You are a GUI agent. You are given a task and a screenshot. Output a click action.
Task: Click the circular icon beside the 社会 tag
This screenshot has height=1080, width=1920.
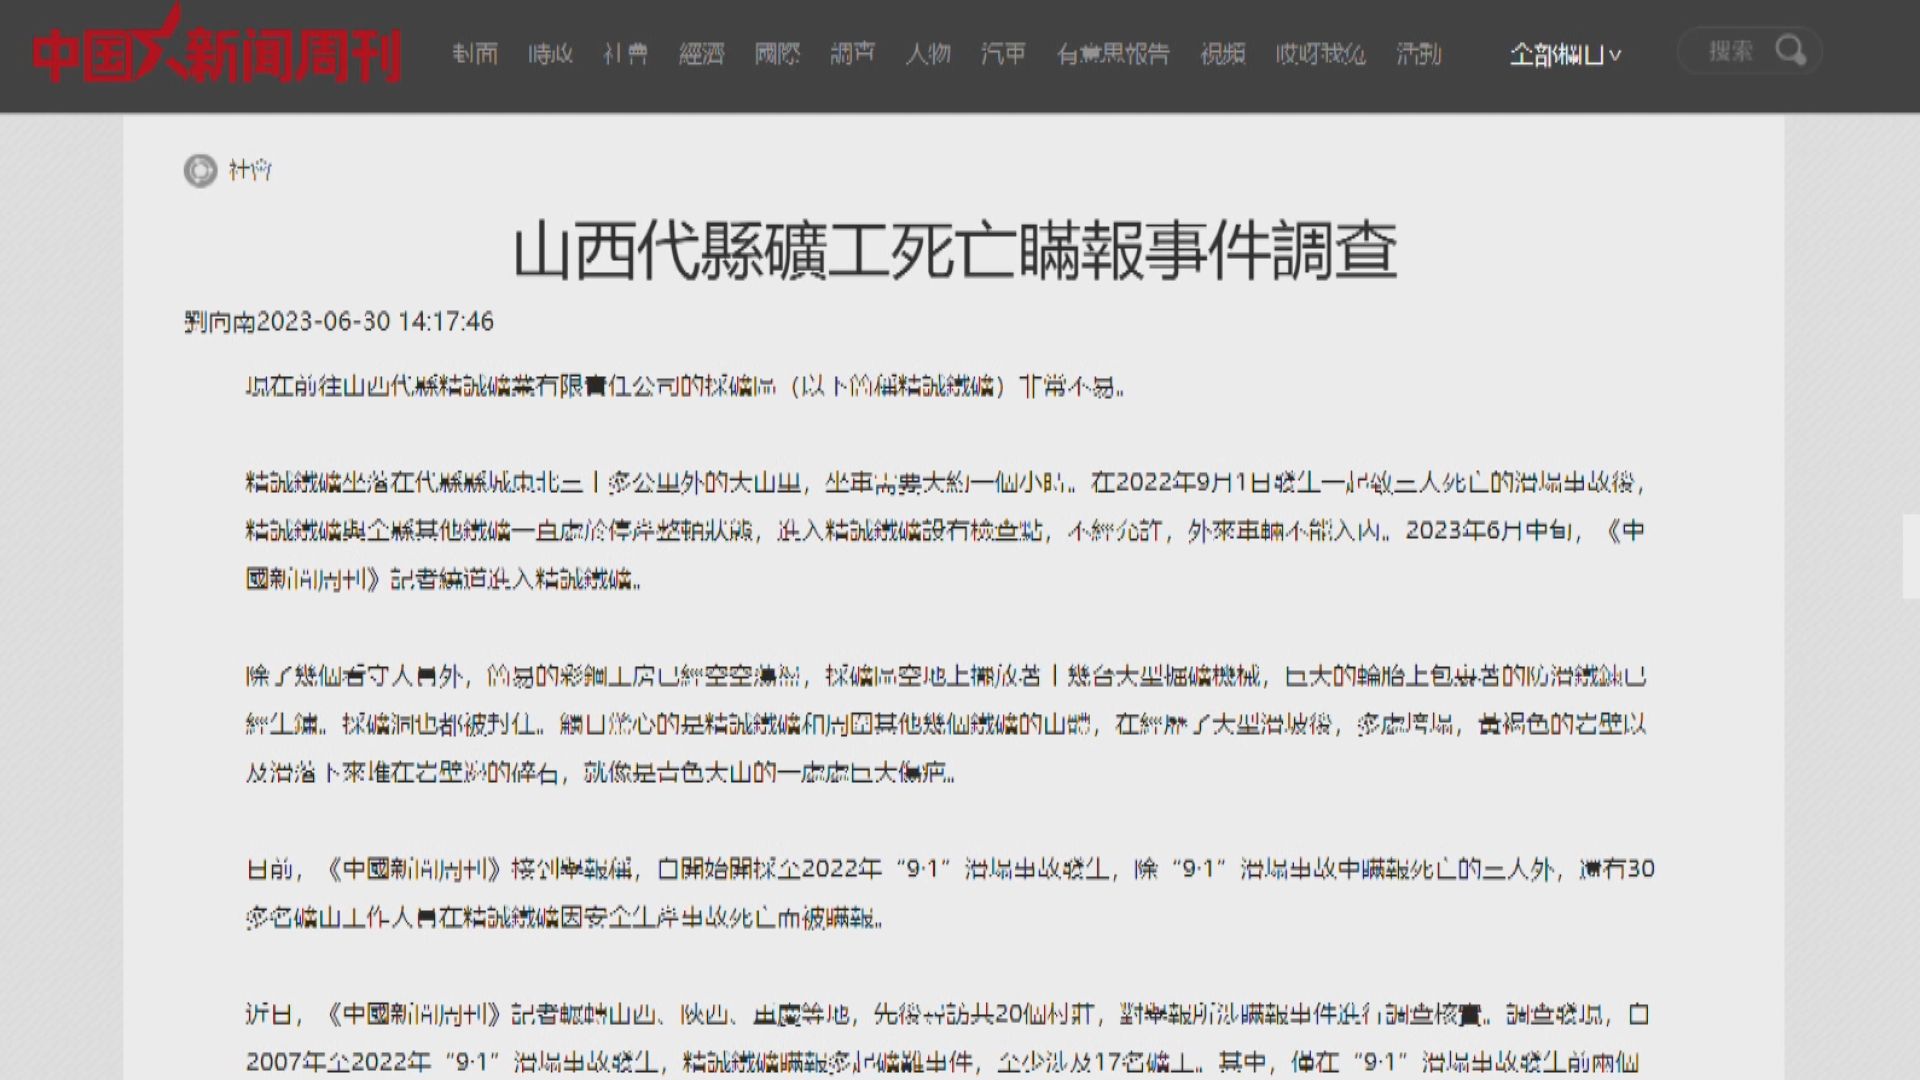point(200,171)
